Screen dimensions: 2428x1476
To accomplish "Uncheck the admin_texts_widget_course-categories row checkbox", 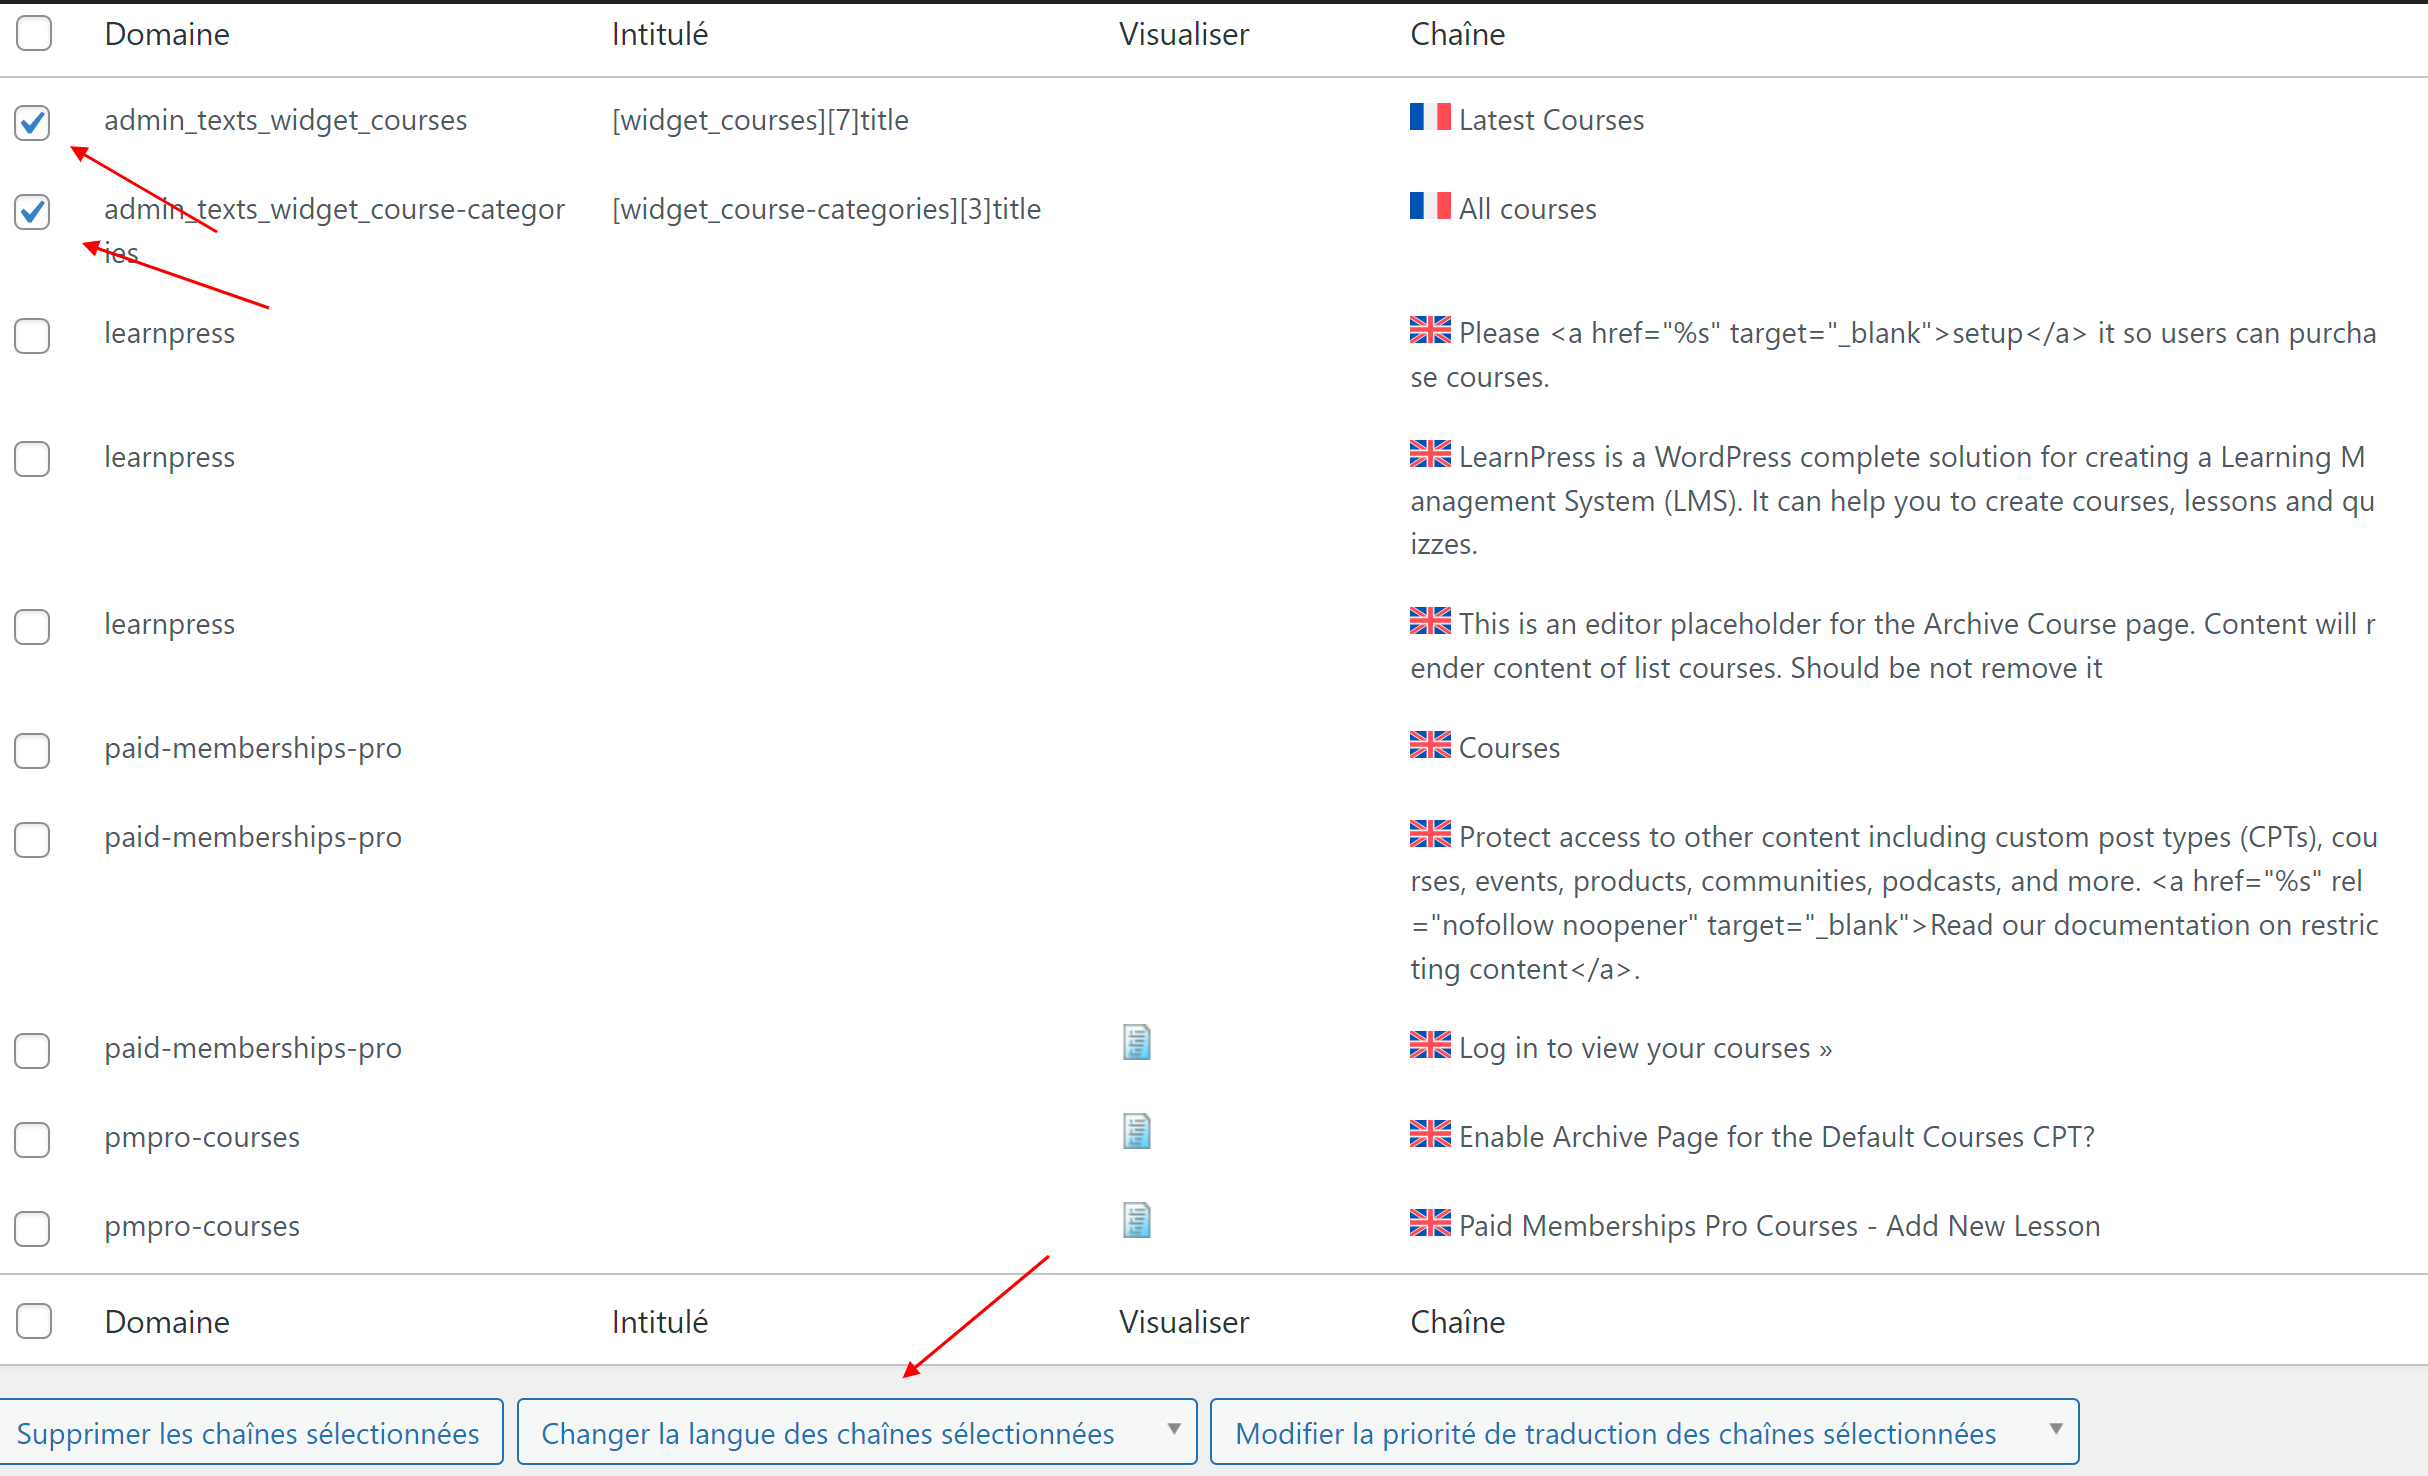I will tap(33, 211).
